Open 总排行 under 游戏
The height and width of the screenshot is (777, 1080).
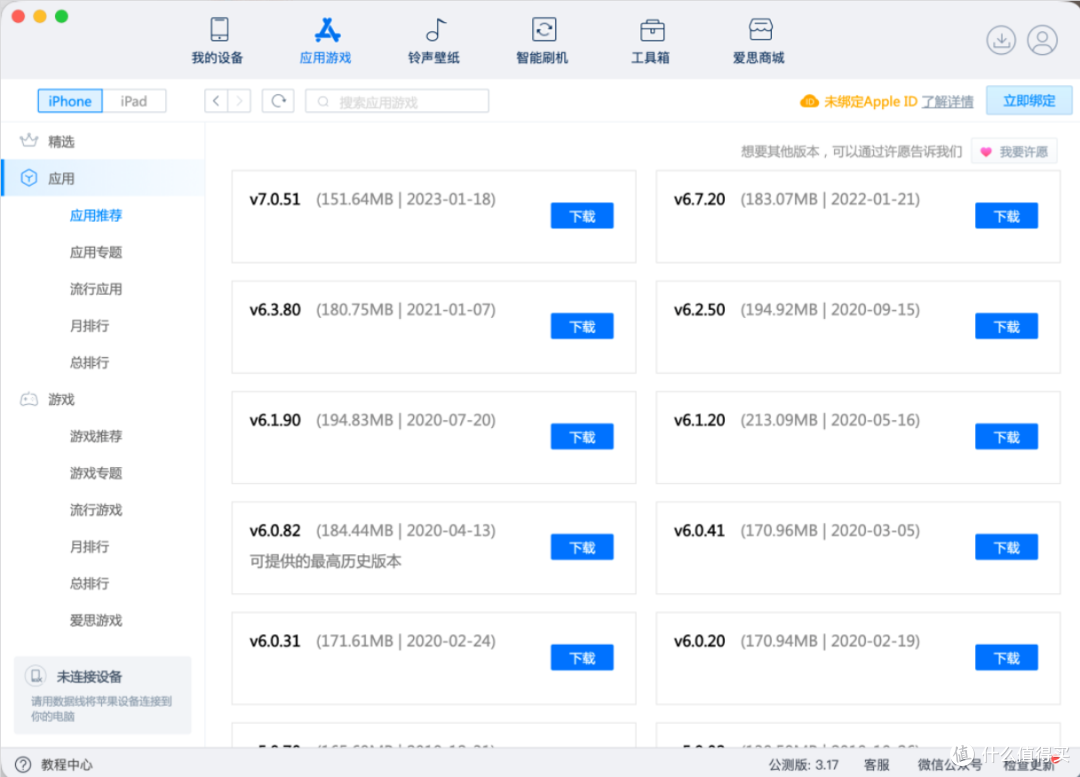(90, 583)
